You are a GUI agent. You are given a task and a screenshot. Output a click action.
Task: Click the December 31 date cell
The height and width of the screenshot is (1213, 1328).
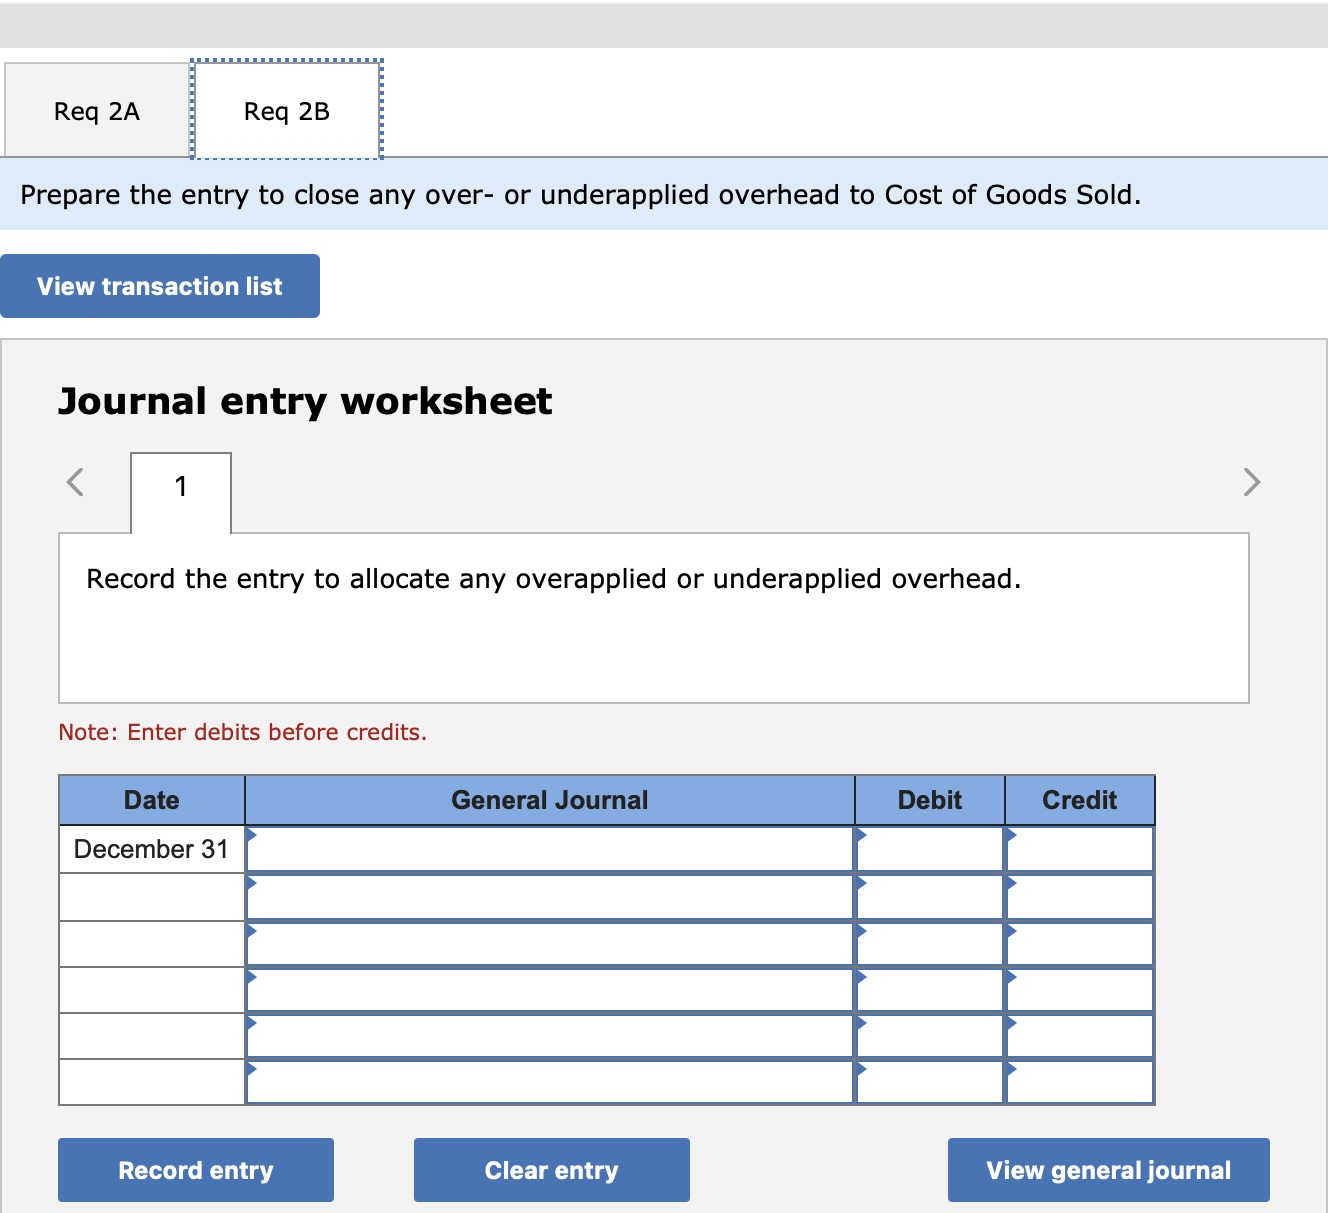152,849
